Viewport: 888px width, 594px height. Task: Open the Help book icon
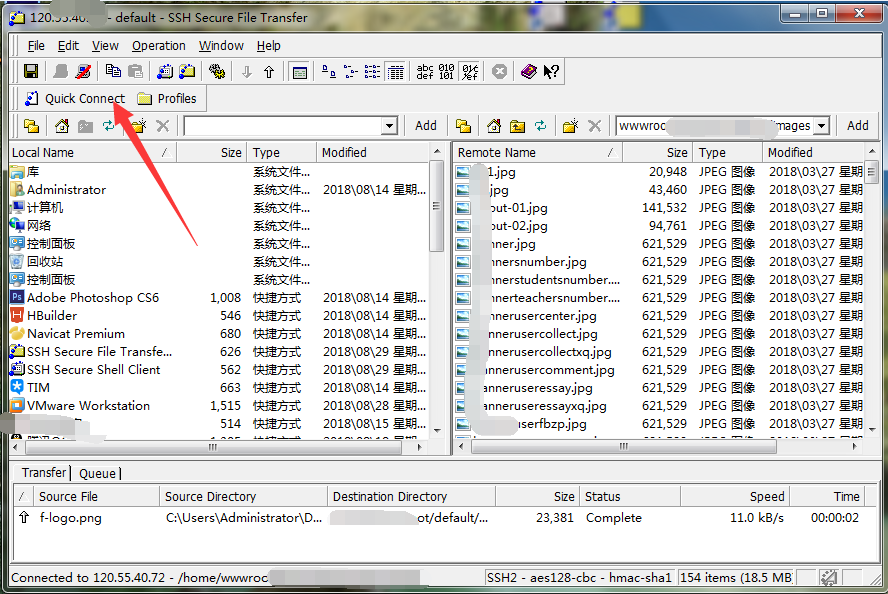coord(529,71)
